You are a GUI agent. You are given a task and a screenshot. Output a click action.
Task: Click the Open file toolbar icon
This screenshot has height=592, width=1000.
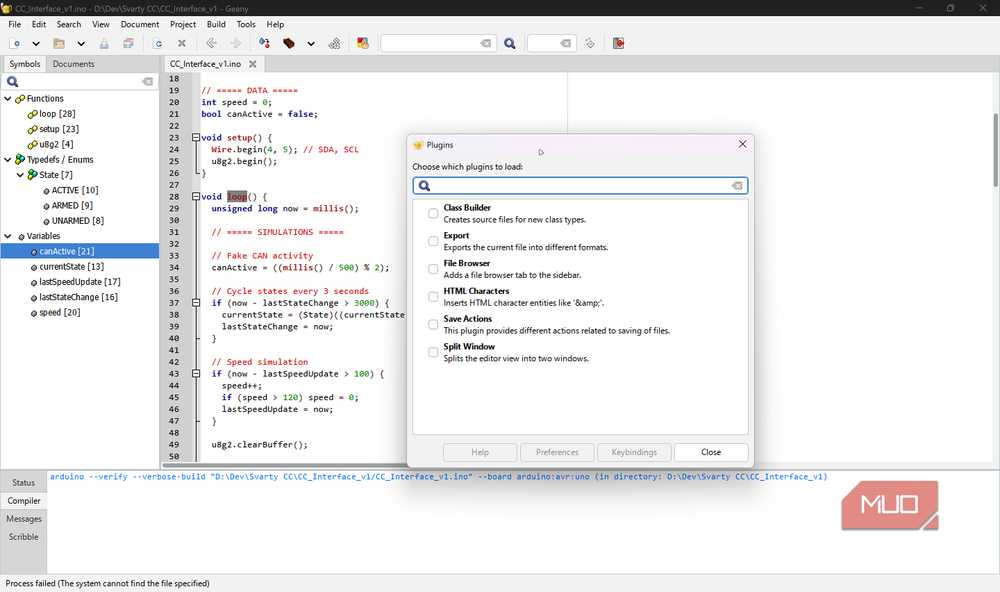(59, 43)
